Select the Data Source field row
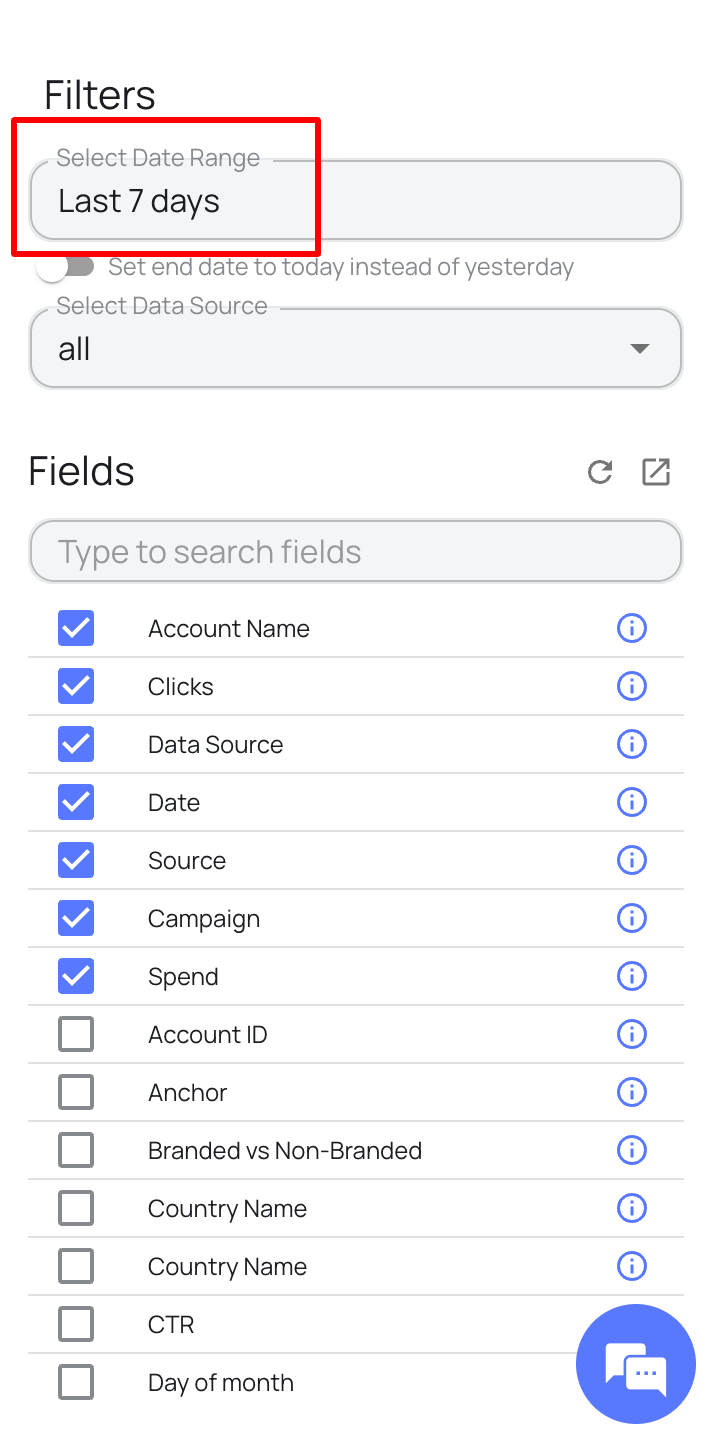The width and height of the screenshot is (710, 1442). pos(356,744)
